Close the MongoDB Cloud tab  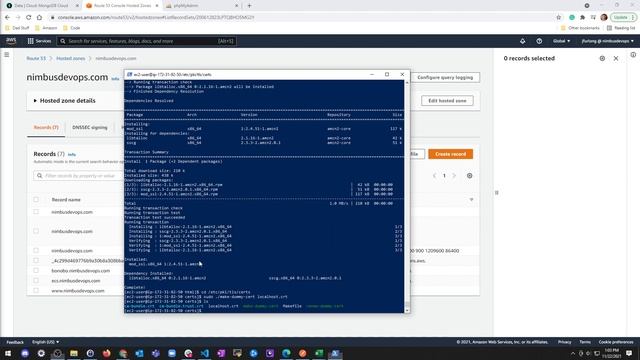tap(78, 6)
